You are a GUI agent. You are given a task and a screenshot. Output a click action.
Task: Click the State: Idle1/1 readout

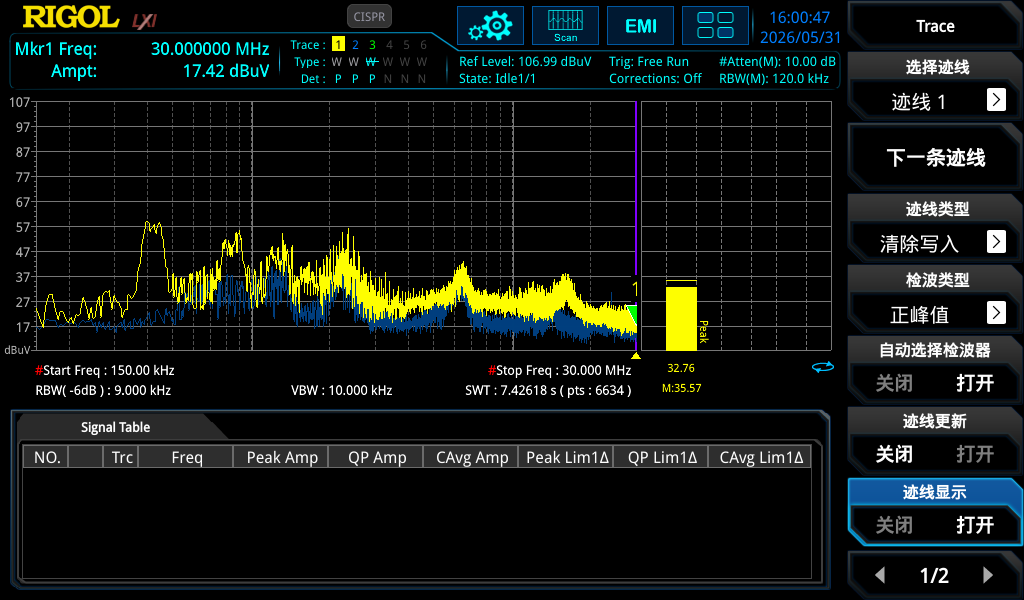tap(497, 78)
